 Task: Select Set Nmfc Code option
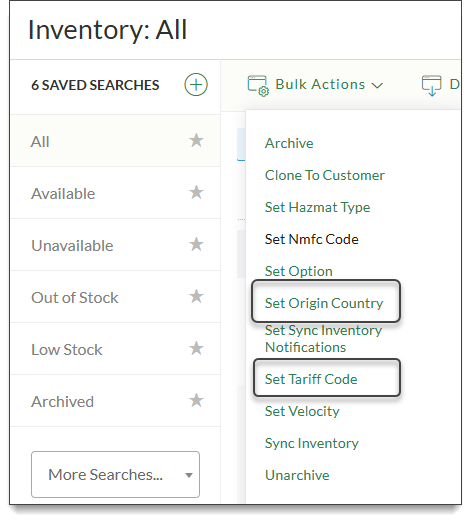pos(312,239)
